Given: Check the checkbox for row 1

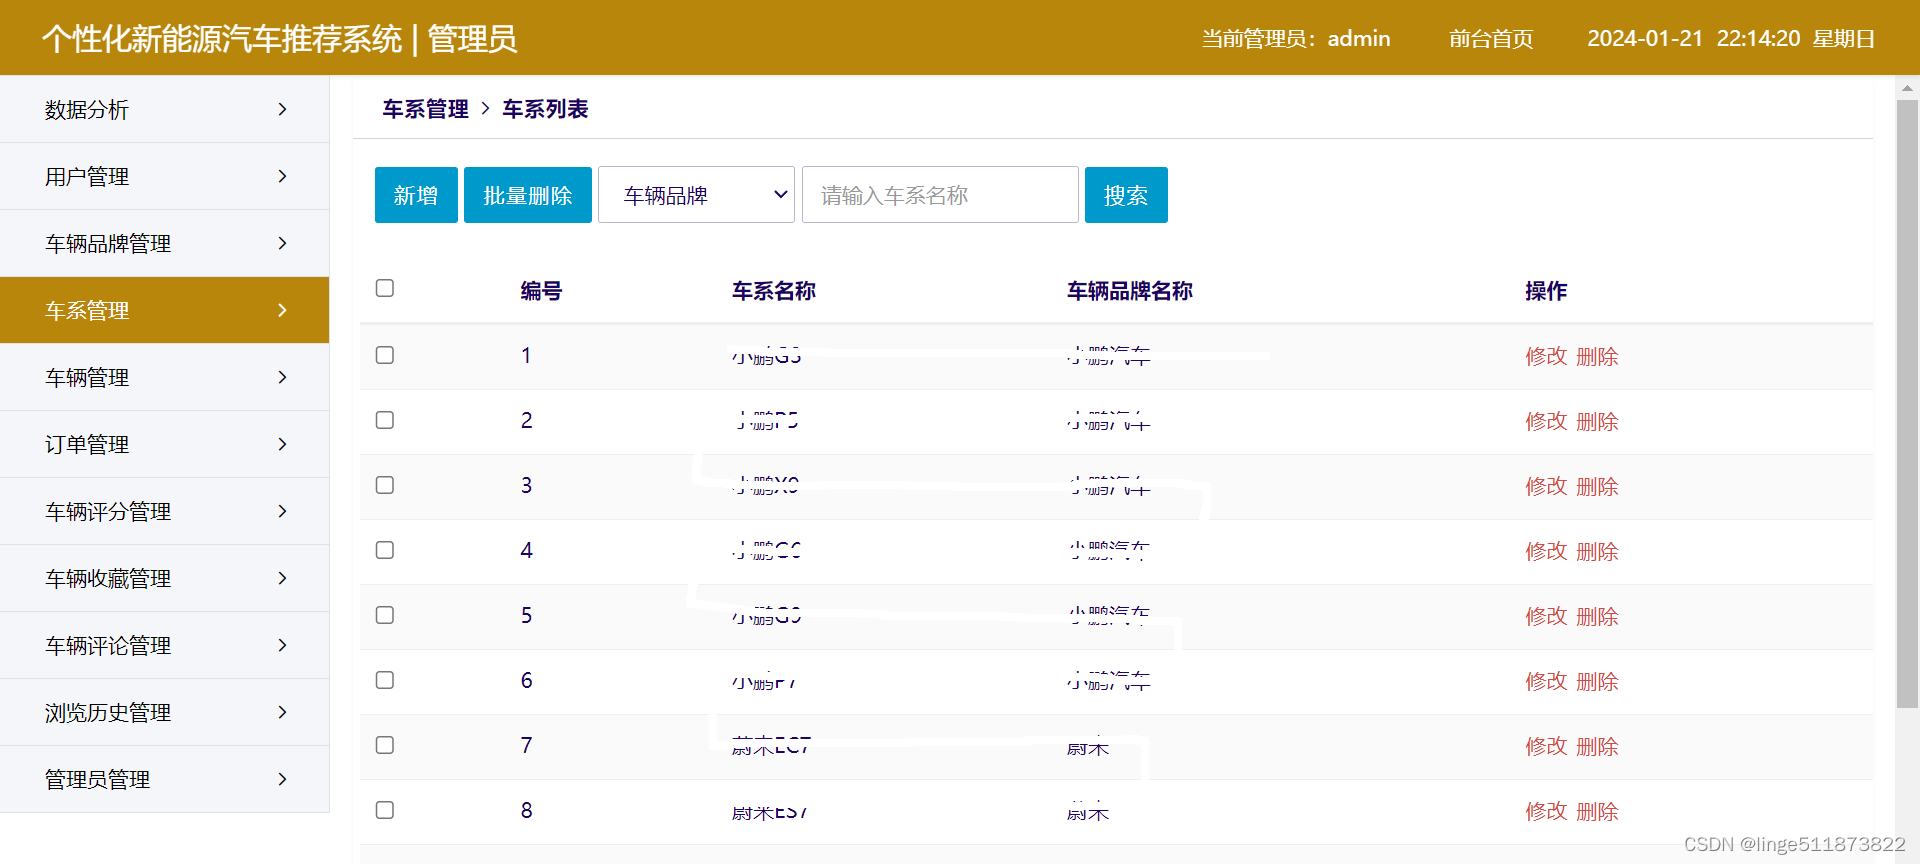Looking at the screenshot, I should (x=385, y=355).
